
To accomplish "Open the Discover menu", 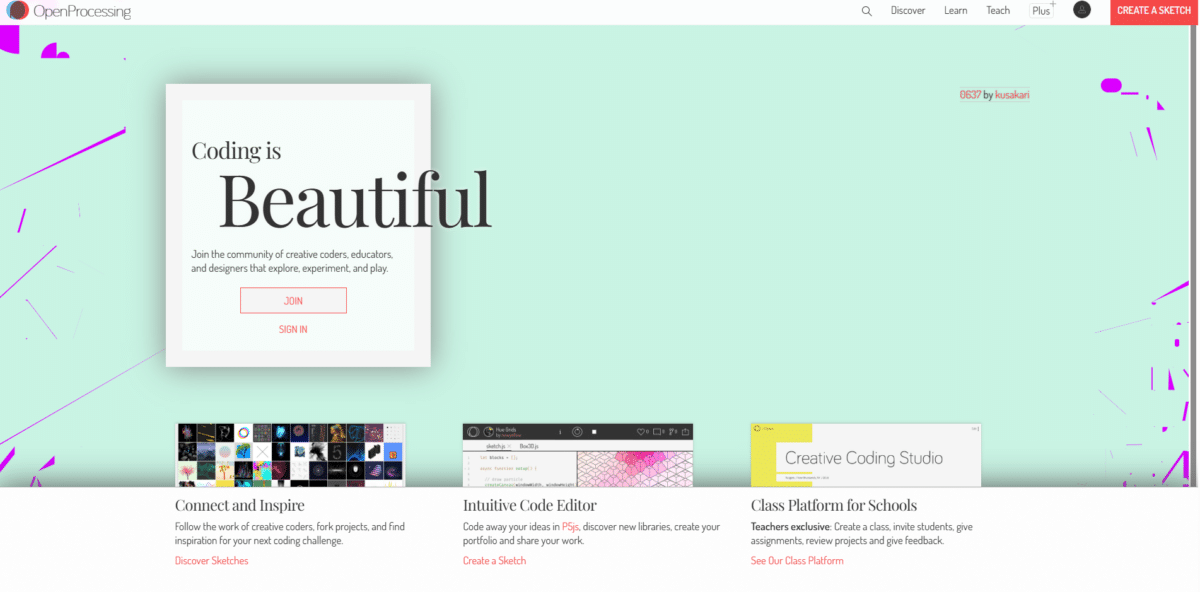I will pos(908,11).
